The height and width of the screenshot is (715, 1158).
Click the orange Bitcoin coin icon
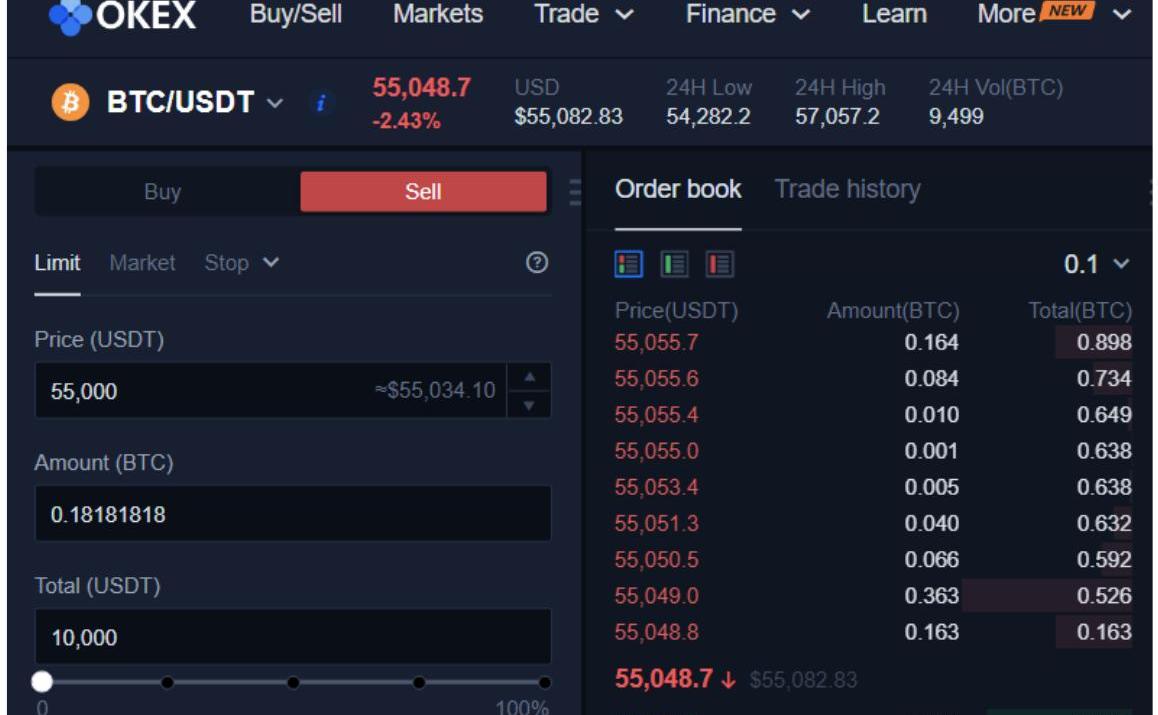pyautogui.click(x=70, y=102)
